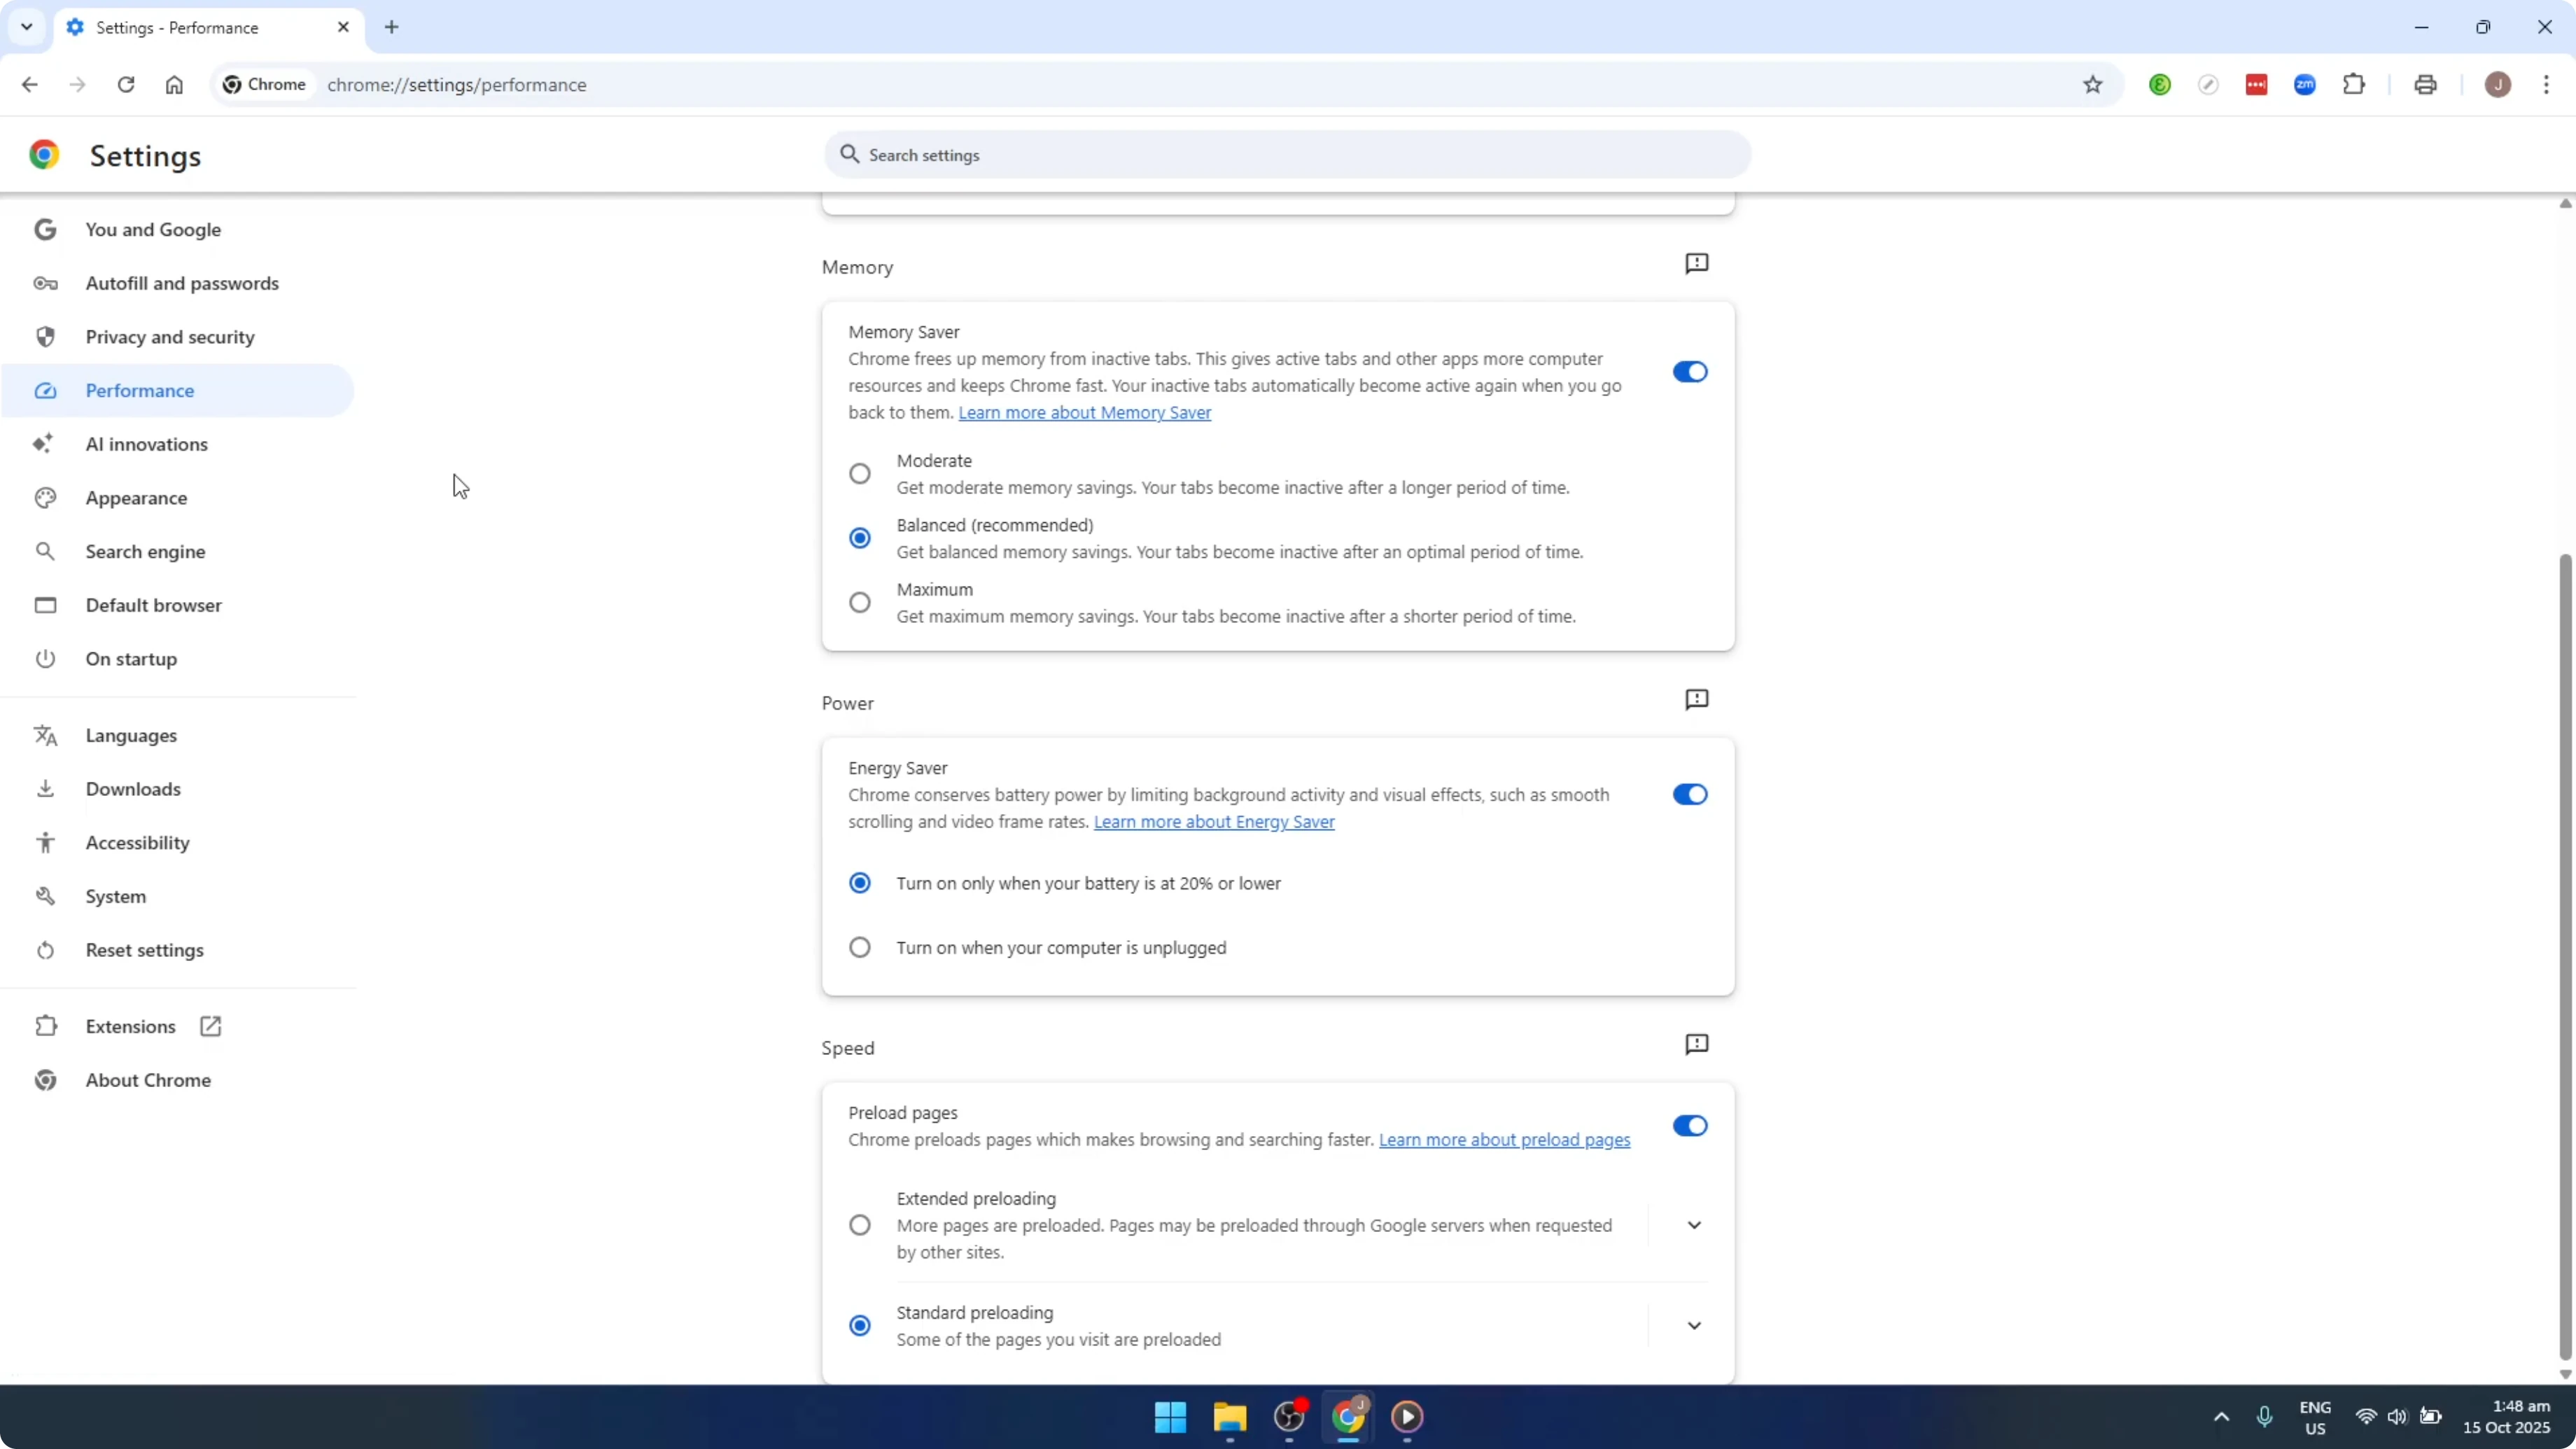Open the Wi-Fi network tray icon

[2366, 1417]
